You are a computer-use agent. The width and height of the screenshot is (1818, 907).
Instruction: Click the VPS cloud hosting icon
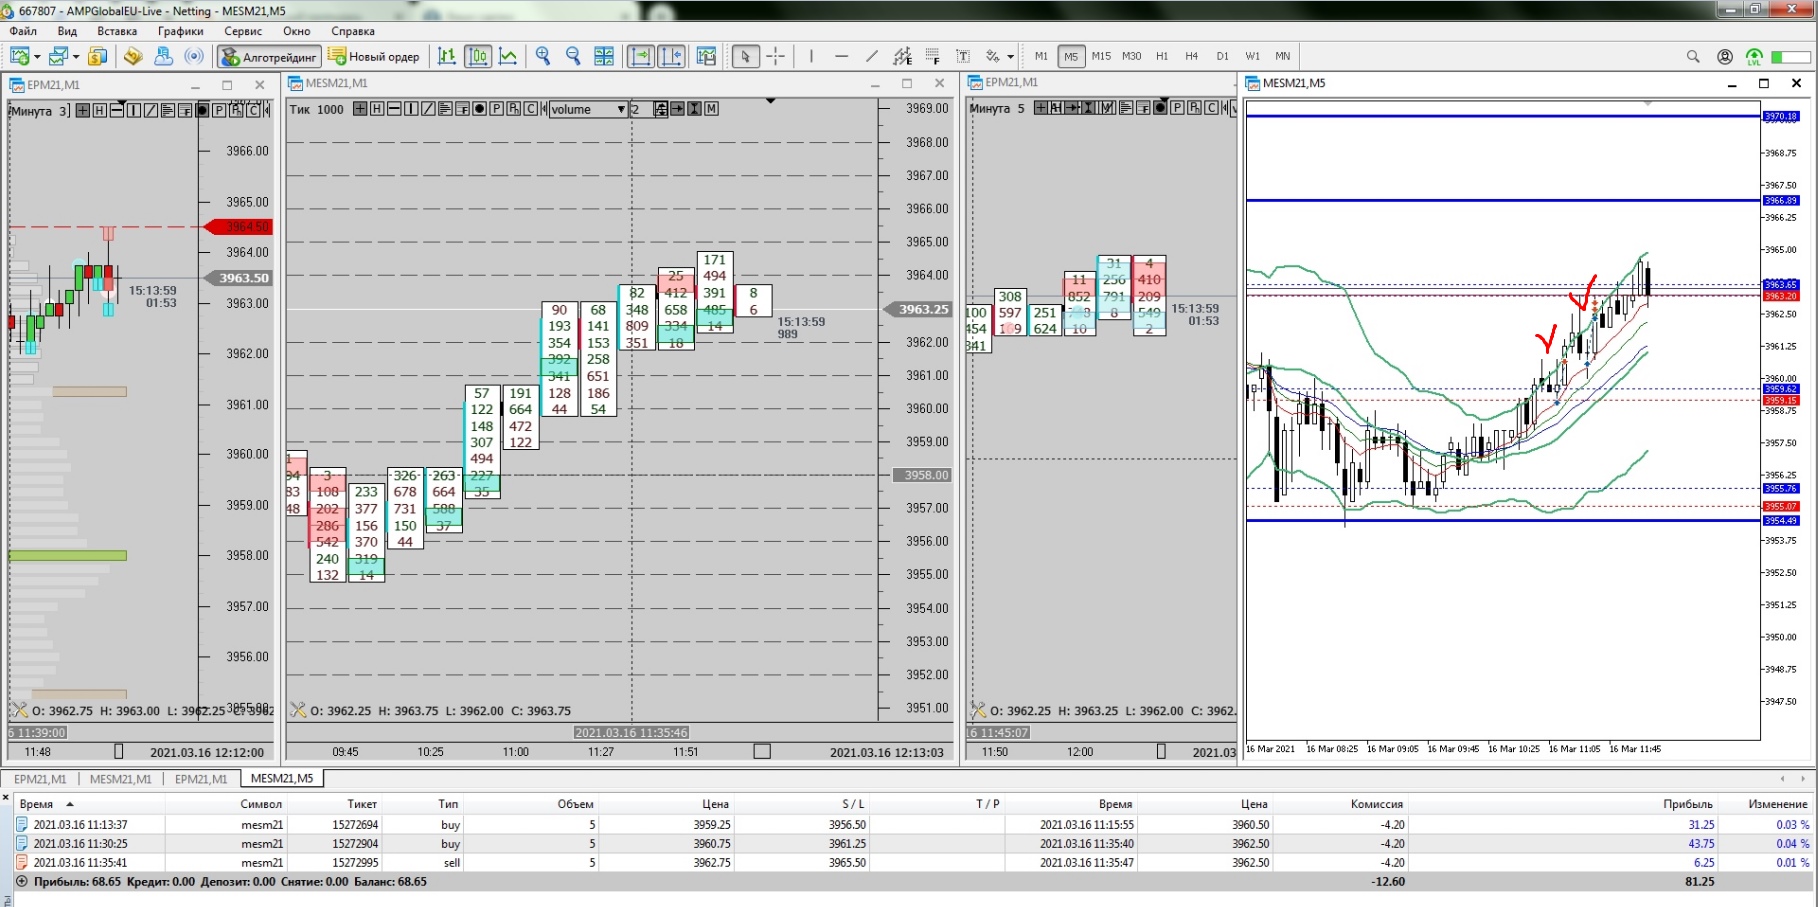point(163,56)
